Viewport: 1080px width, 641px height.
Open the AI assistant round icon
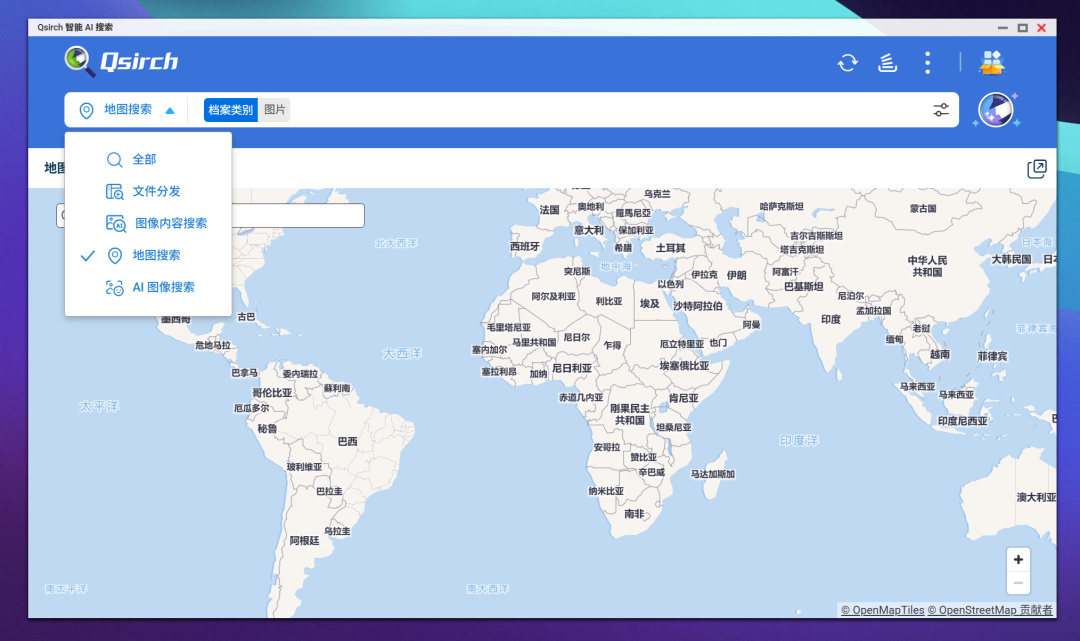coord(996,110)
